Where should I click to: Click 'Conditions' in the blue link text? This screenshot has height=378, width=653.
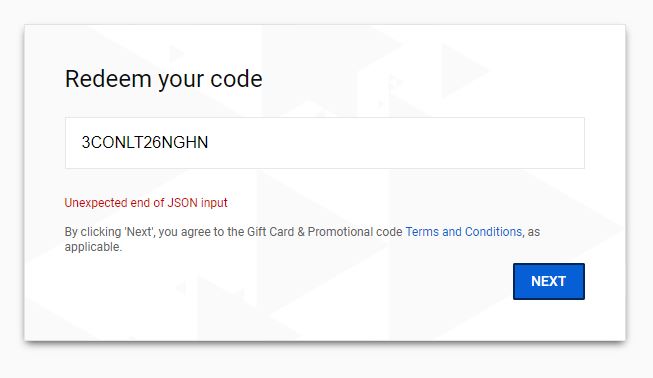(493, 231)
